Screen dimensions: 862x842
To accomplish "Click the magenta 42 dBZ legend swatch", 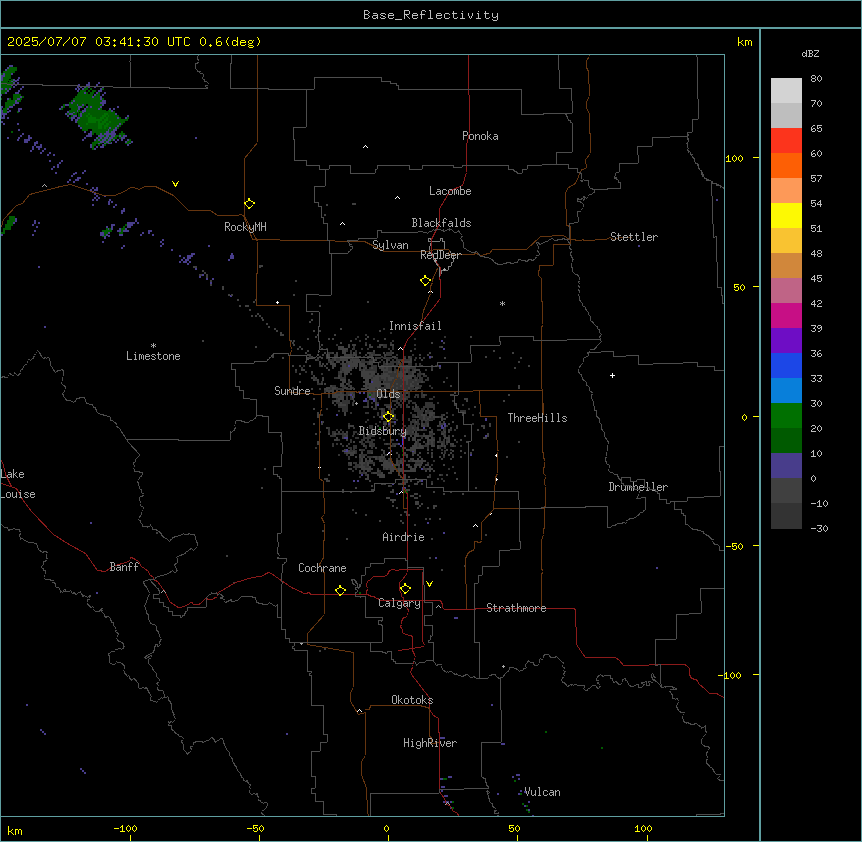I will [x=786, y=315].
